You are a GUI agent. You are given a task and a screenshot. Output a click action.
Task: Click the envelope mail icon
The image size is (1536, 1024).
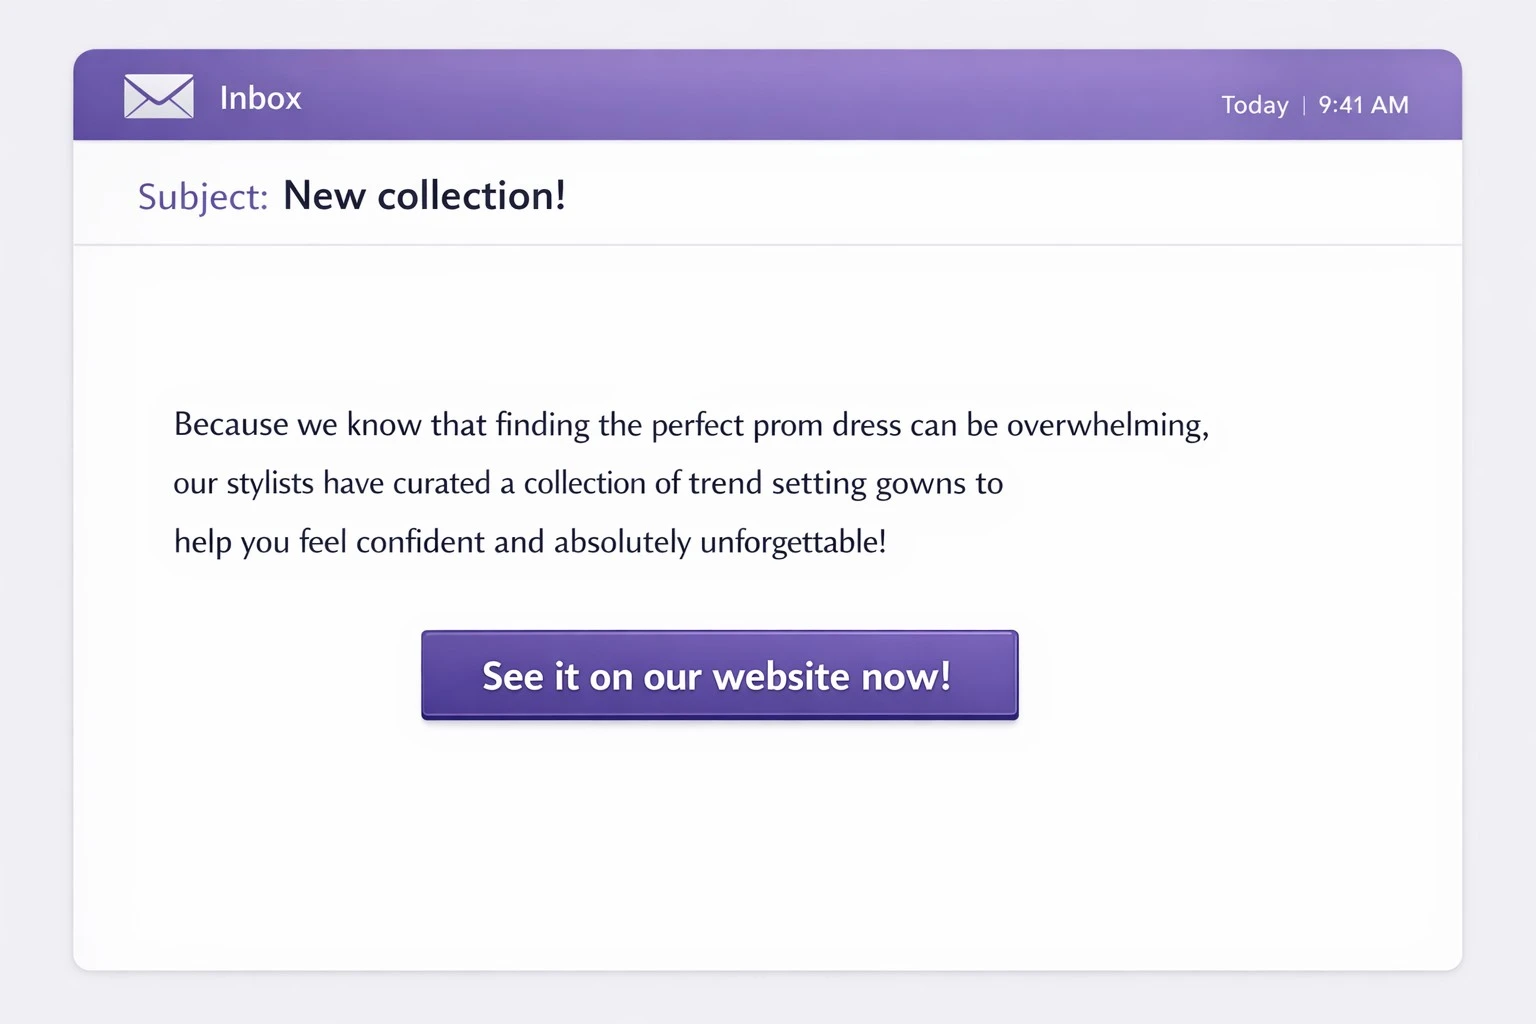[x=159, y=97]
